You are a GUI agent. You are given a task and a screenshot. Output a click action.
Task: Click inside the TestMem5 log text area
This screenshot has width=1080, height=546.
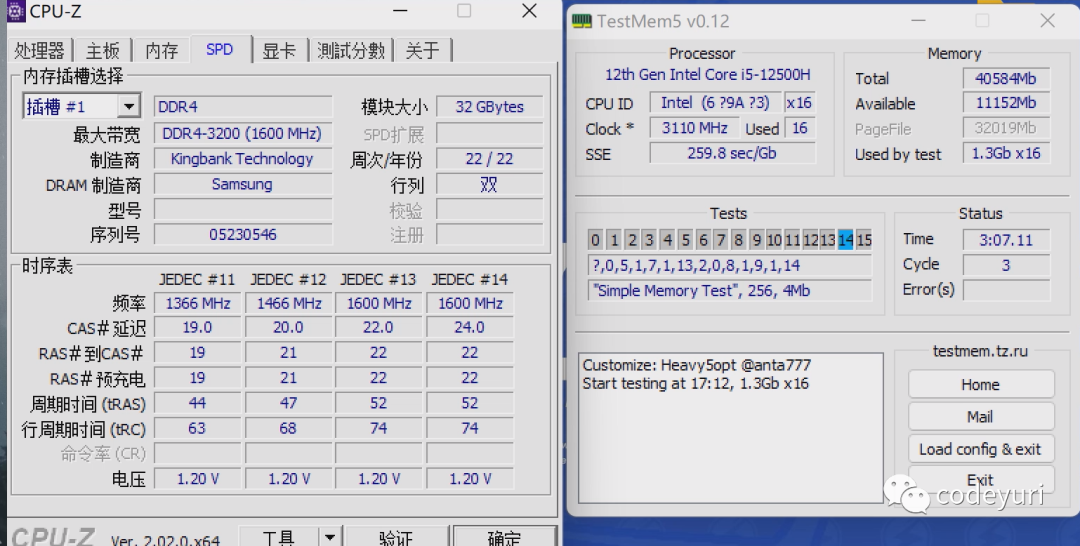(730, 428)
